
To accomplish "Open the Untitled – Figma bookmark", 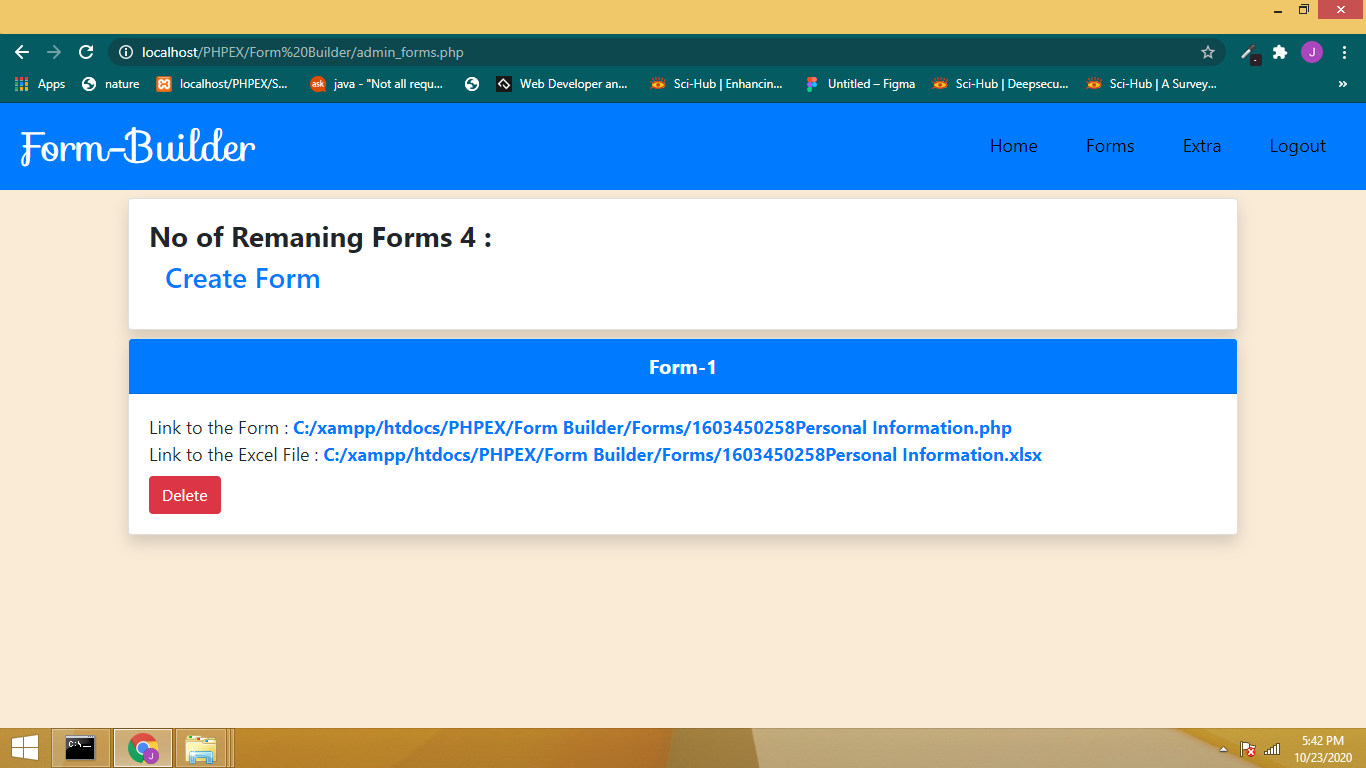I will tap(860, 84).
